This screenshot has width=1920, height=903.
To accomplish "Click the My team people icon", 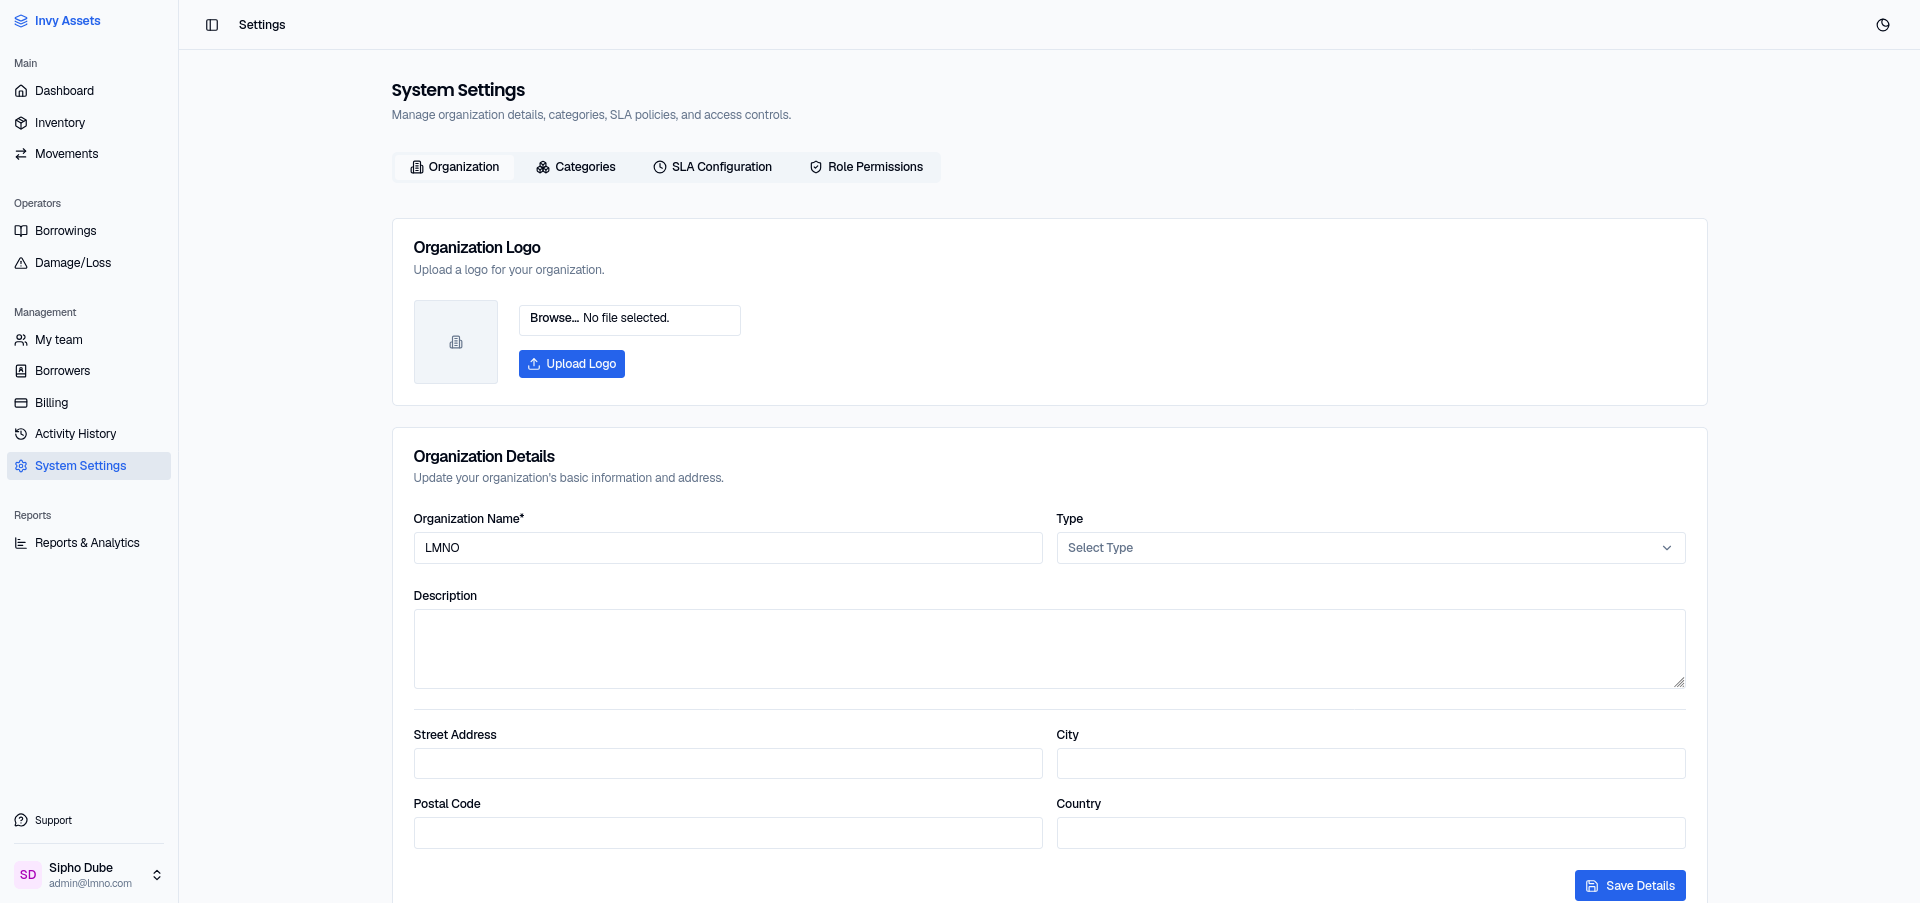I will [x=21, y=340].
